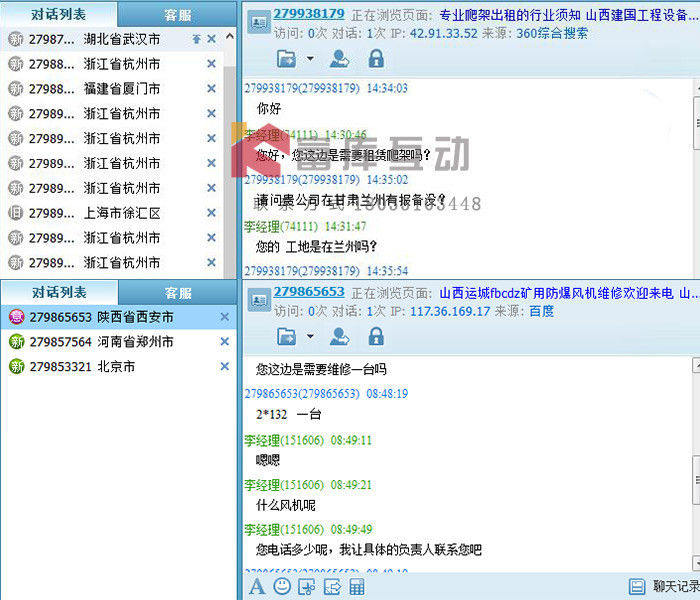Switch to 对话列表 tab above 湖北省武汉市 list
Image resolution: width=700 pixels, height=600 pixels.
(58, 14)
